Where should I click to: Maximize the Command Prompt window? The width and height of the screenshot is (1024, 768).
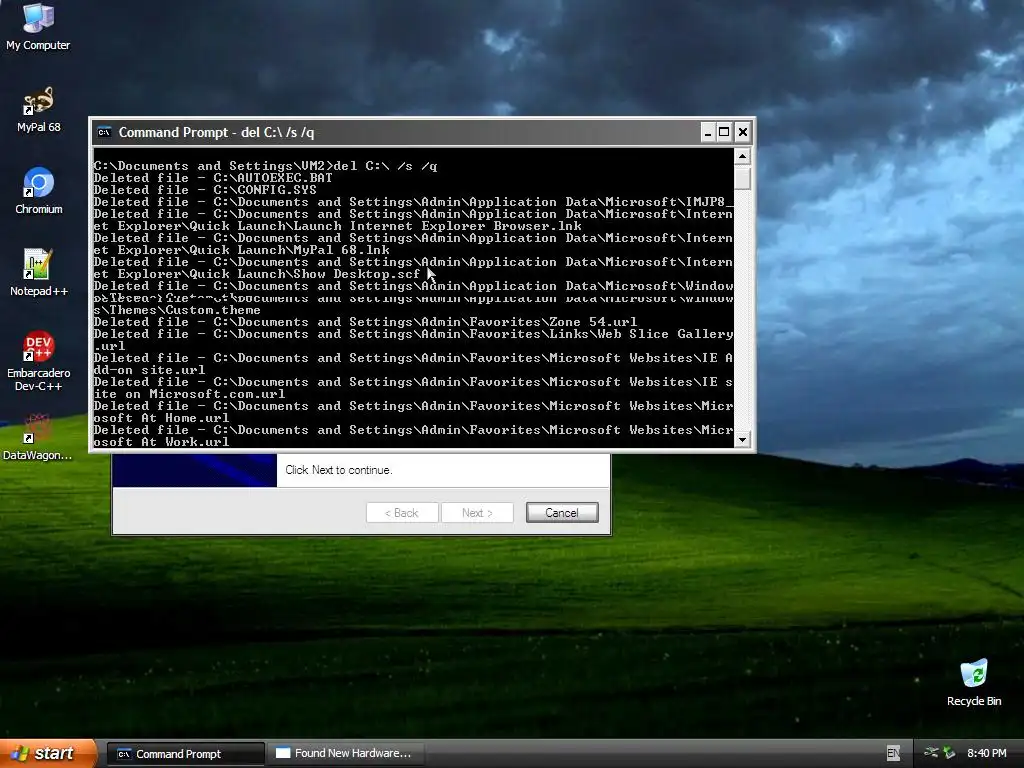click(724, 133)
